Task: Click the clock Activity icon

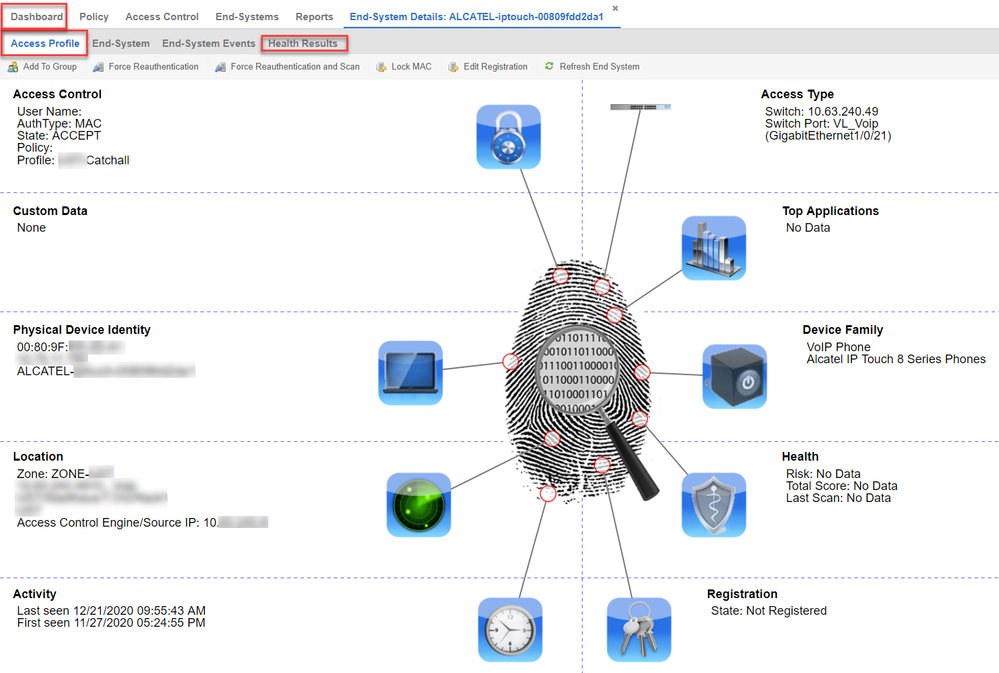Action: click(510, 629)
